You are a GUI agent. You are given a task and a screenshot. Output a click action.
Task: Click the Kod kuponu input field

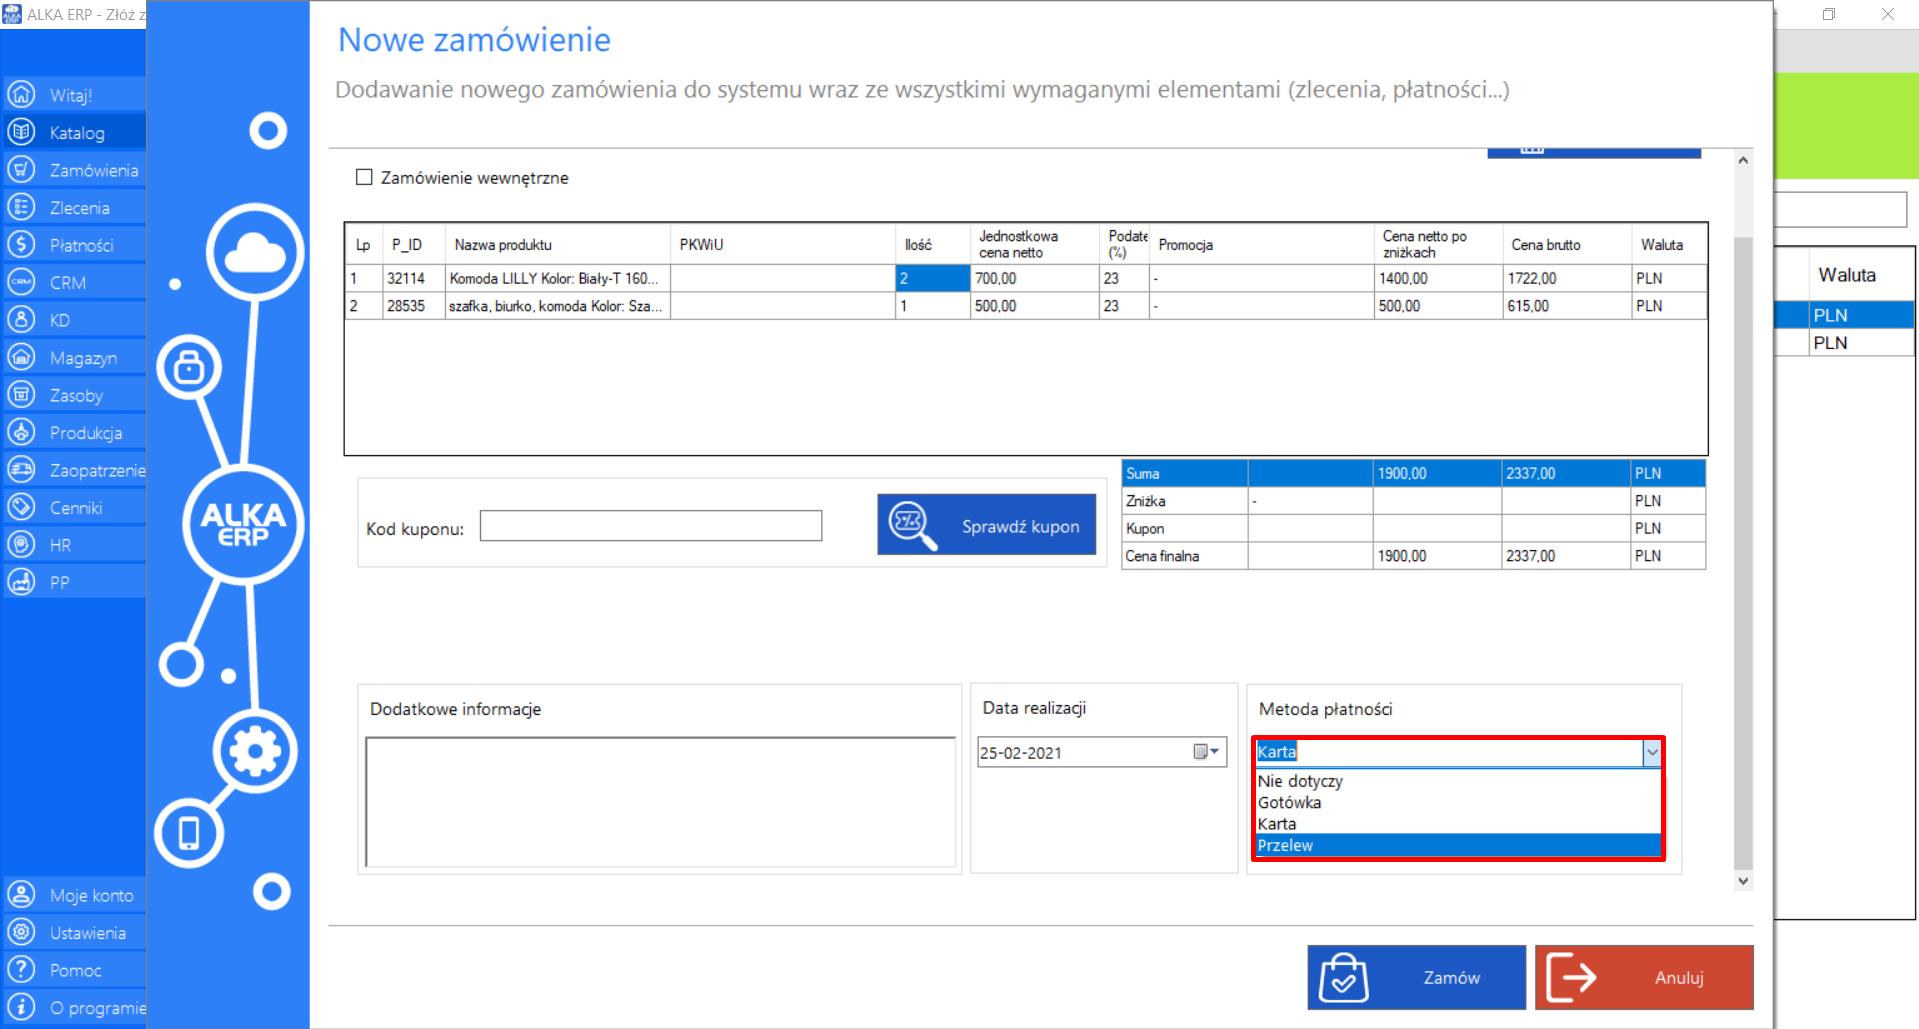click(x=651, y=526)
